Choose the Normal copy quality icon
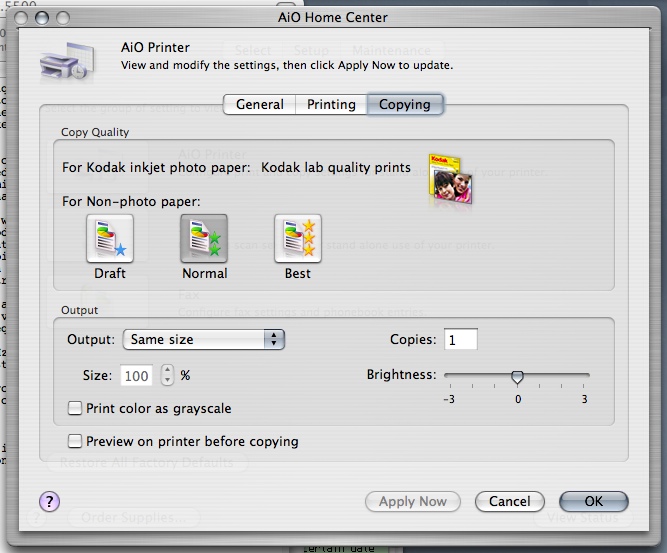The height and width of the screenshot is (553, 667). (204, 239)
